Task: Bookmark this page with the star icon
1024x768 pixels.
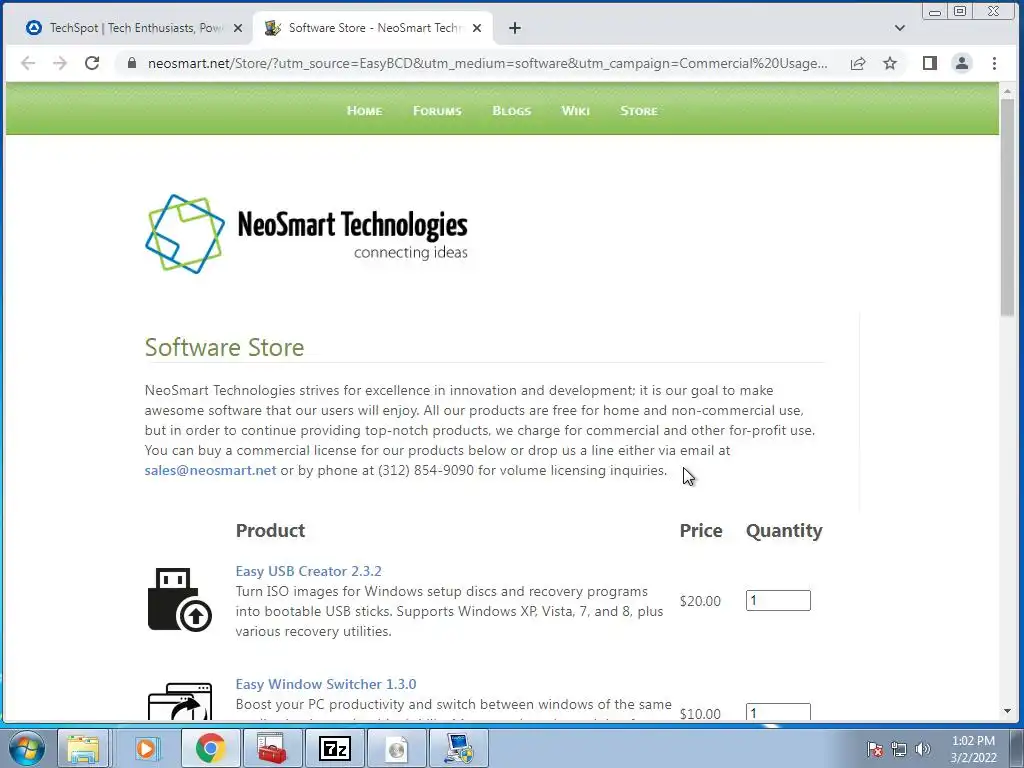Action: 889,63
